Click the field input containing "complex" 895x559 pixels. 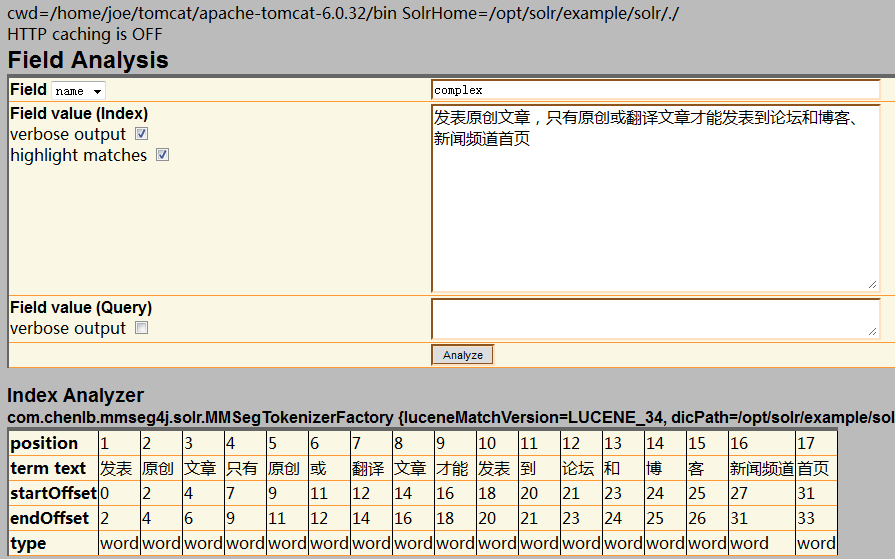pos(655,90)
